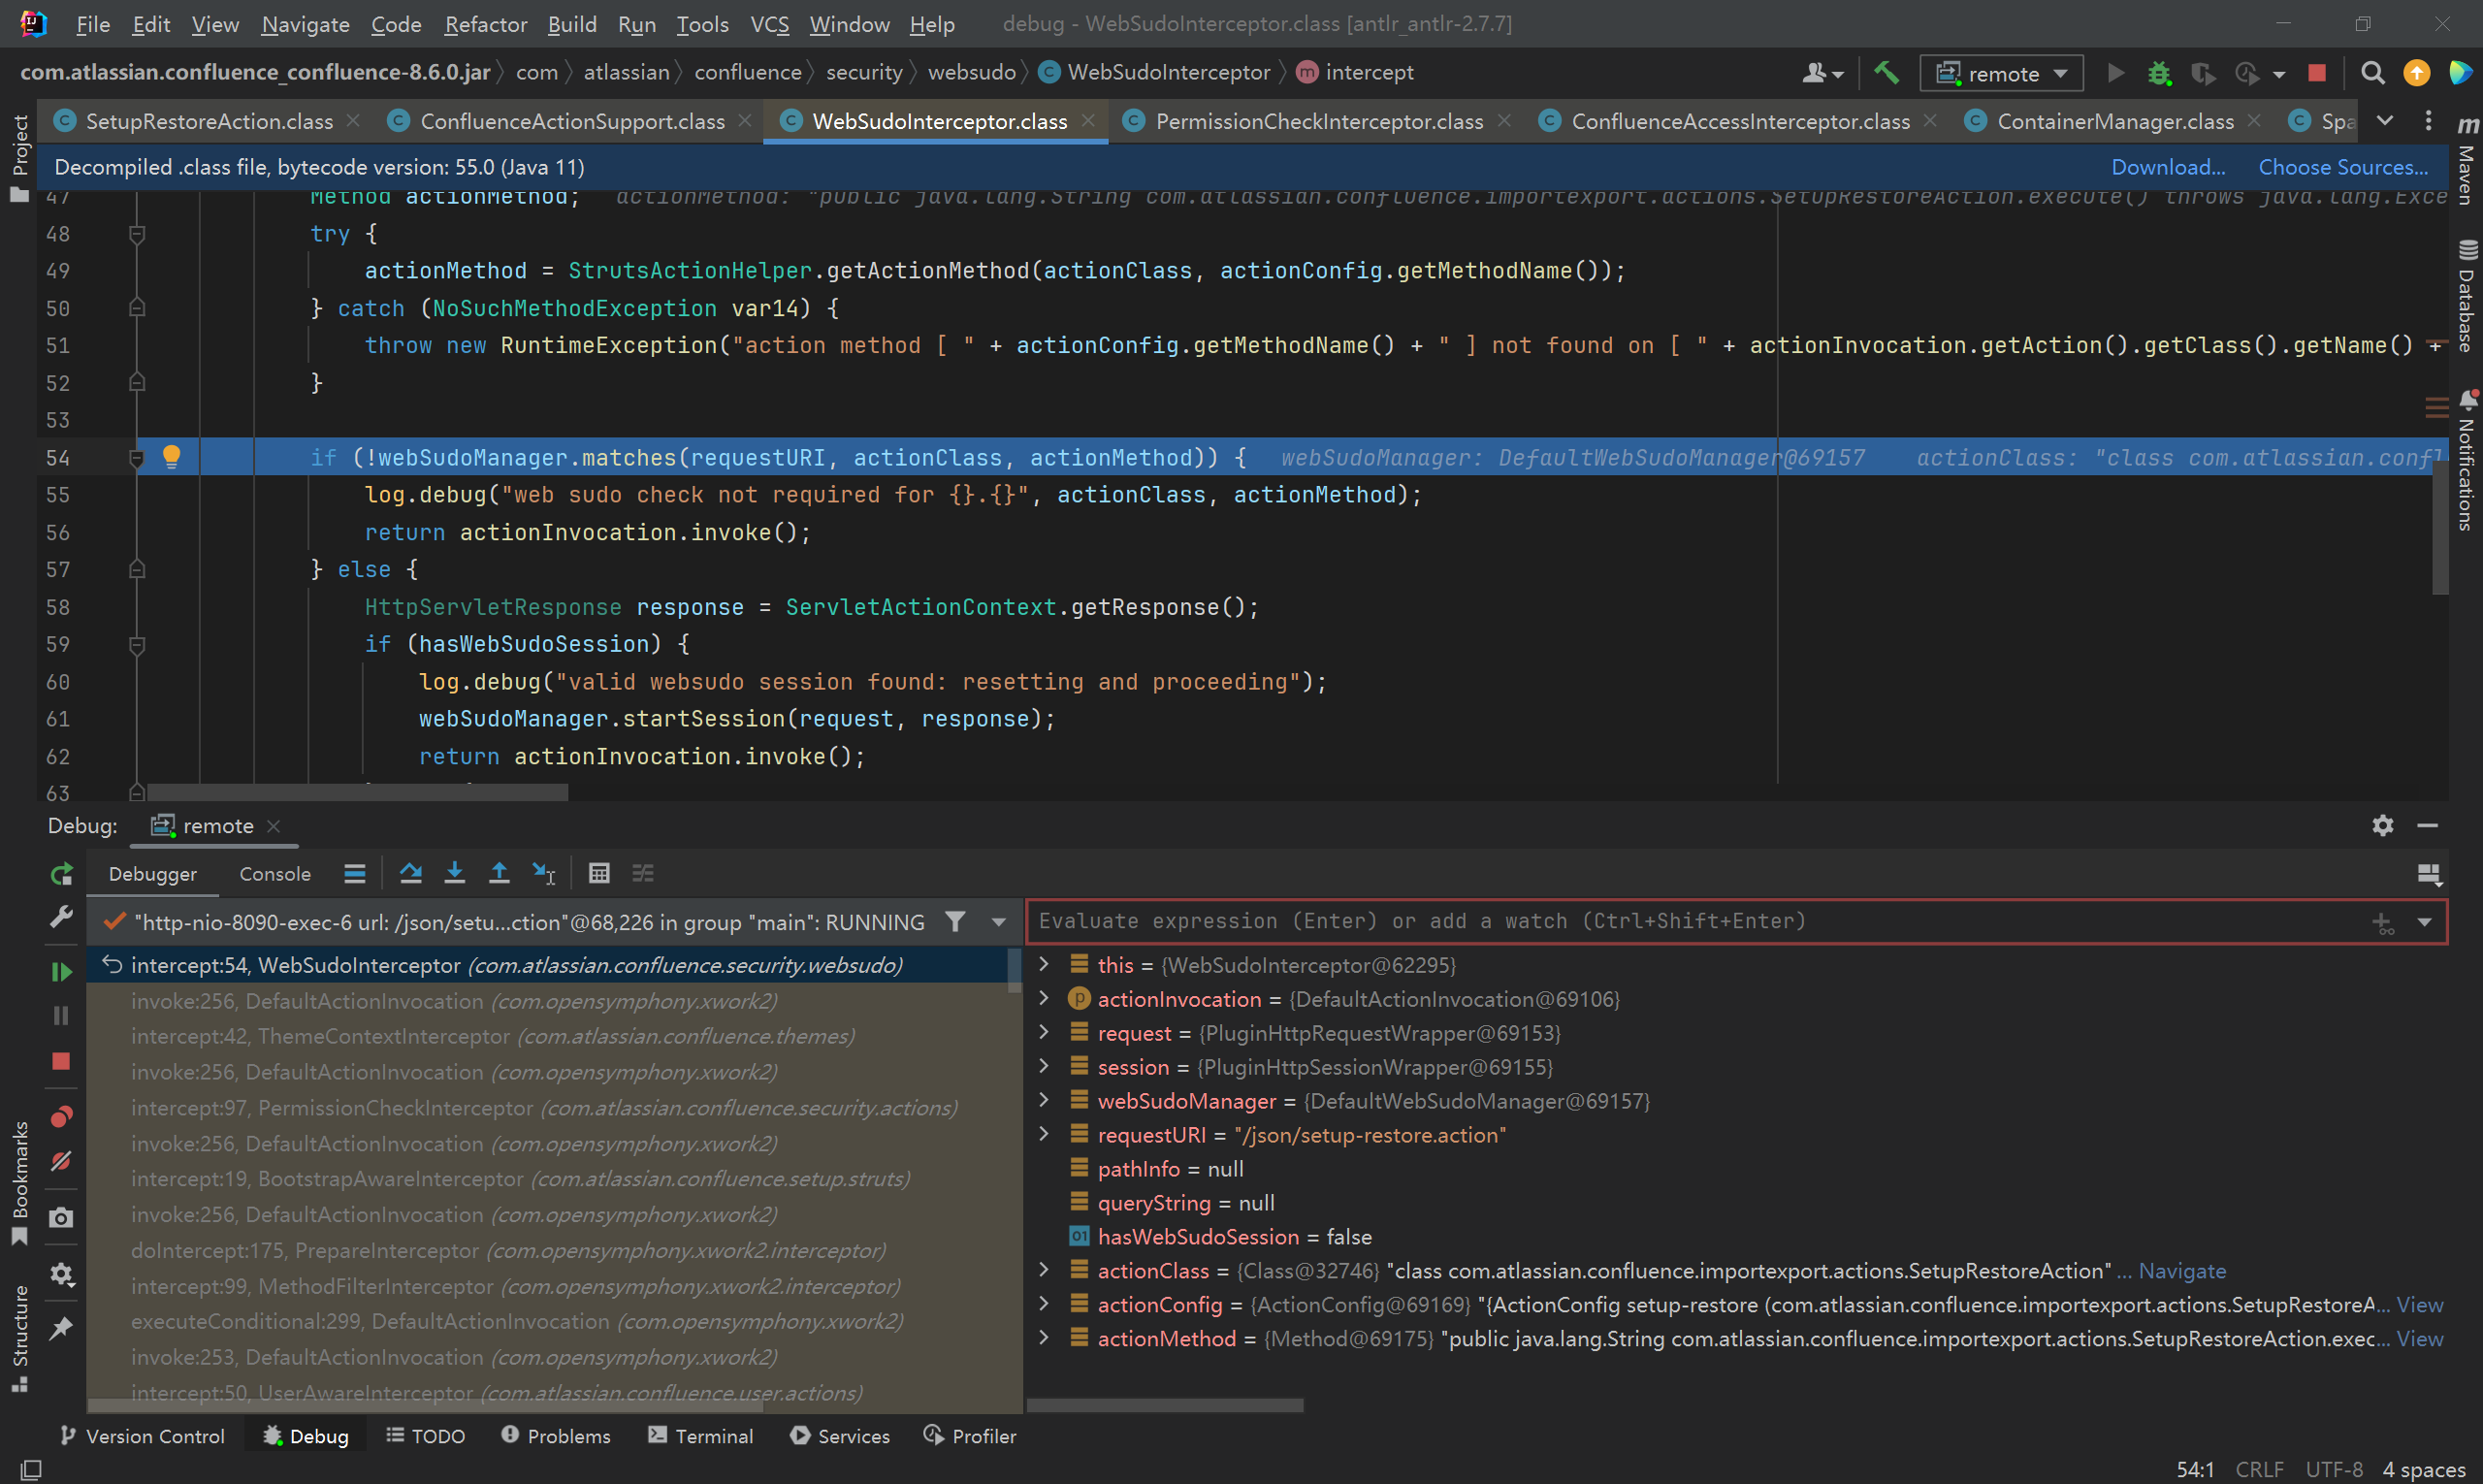The height and width of the screenshot is (1484, 2483).
Task: Close the WebSudoInterceptor.class tab
Action: pos(1088,121)
